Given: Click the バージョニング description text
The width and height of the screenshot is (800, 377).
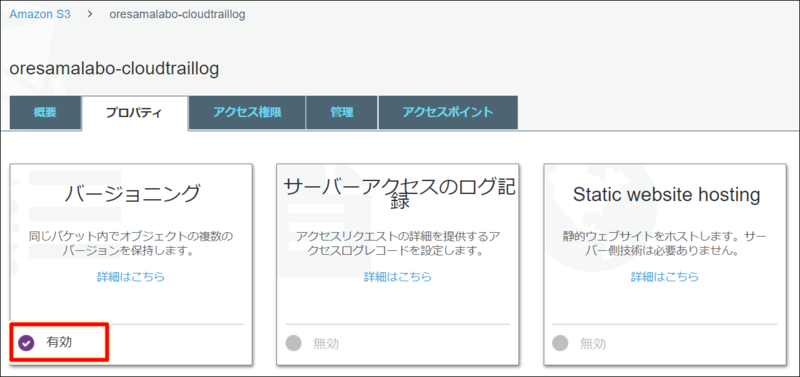Looking at the screenshot, I should point(131,244).
